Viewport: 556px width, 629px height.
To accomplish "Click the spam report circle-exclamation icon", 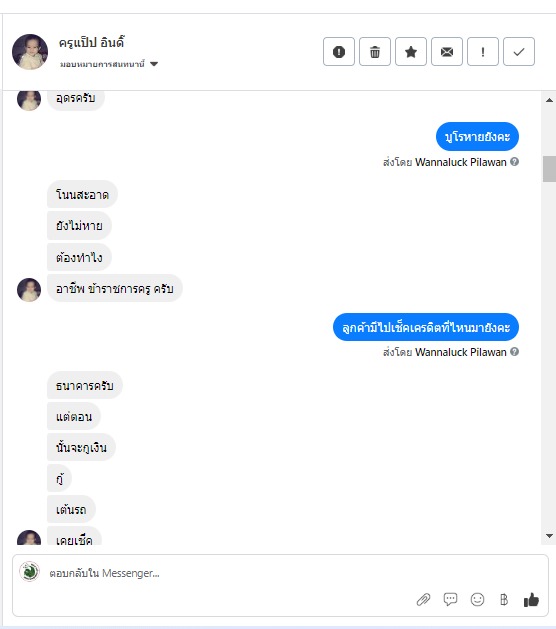I will click(x=339, y=52).
